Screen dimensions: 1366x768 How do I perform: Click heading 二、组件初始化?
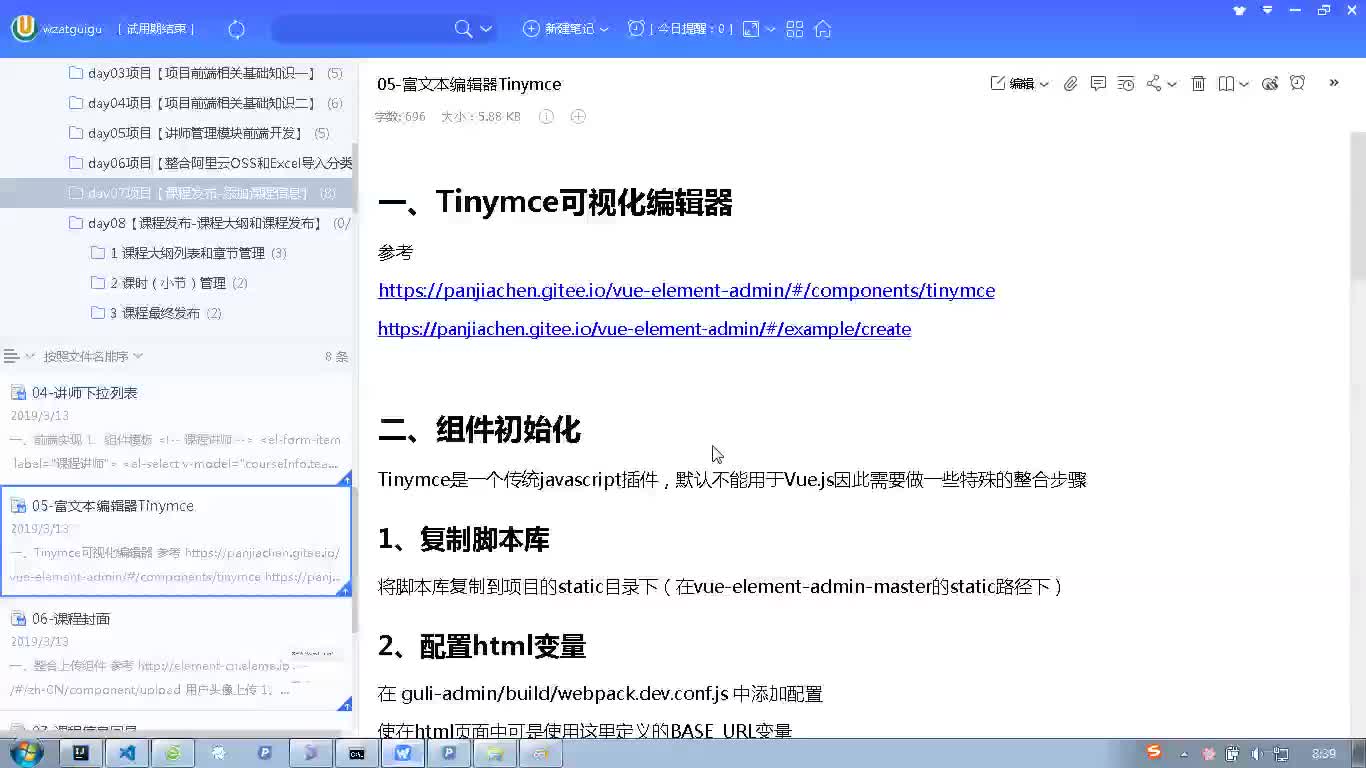[x=479, y=430]
